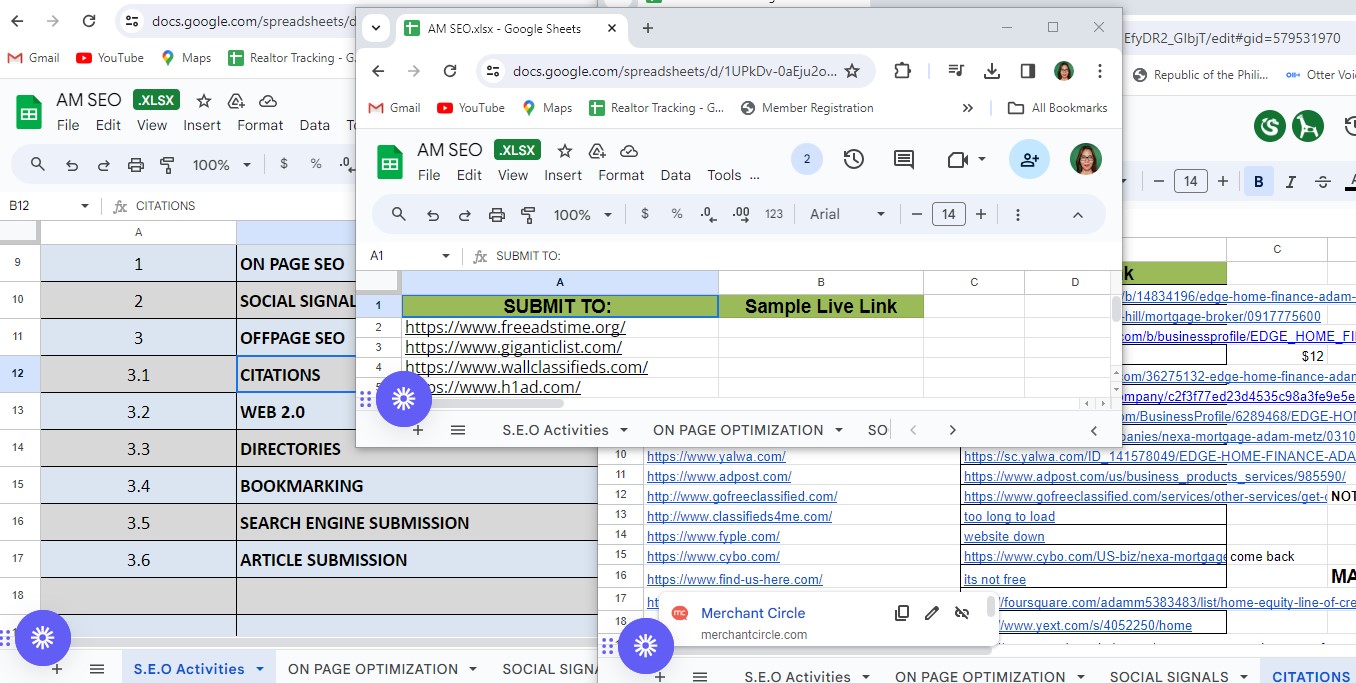The image size is (1356, 683).
Task: Edit the Merchant Circle link
Action: [932, 613]
